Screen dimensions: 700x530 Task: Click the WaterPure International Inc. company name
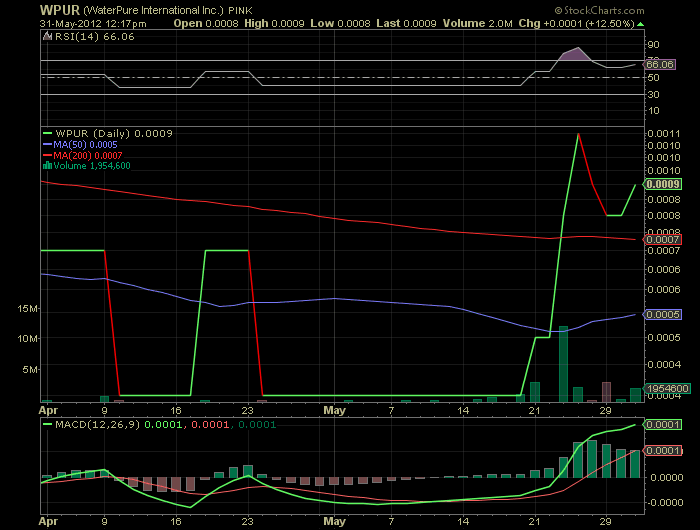(x=153, y=10)
